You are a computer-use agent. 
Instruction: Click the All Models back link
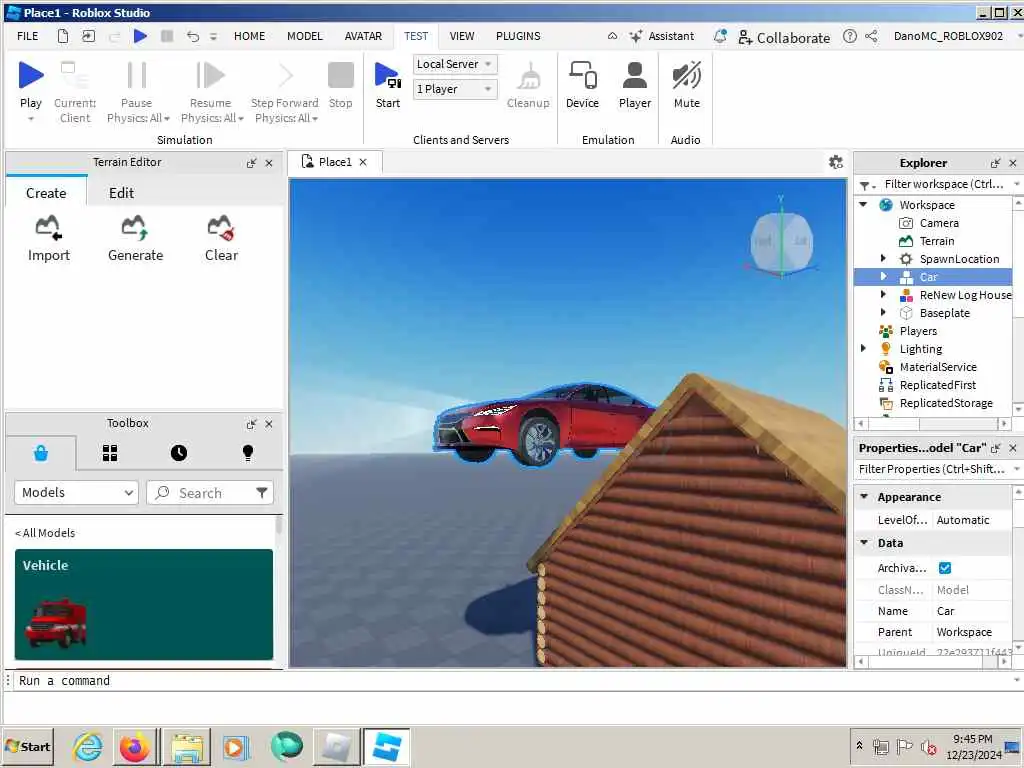click(45, 533)
